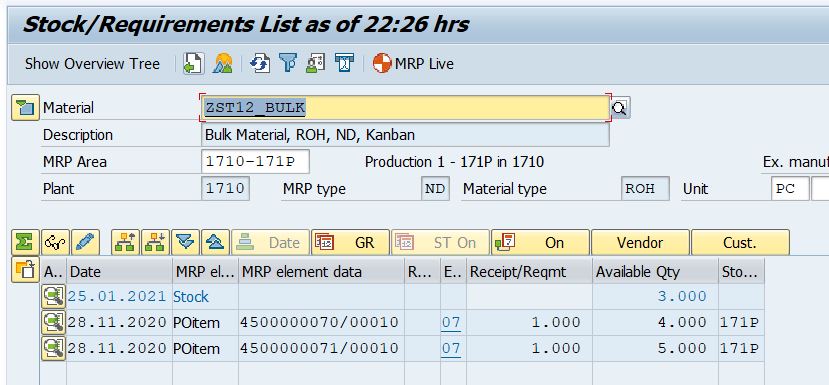829x385 pixels.
Task: Click the available quantity 5.000
Action: click(682, 348)
